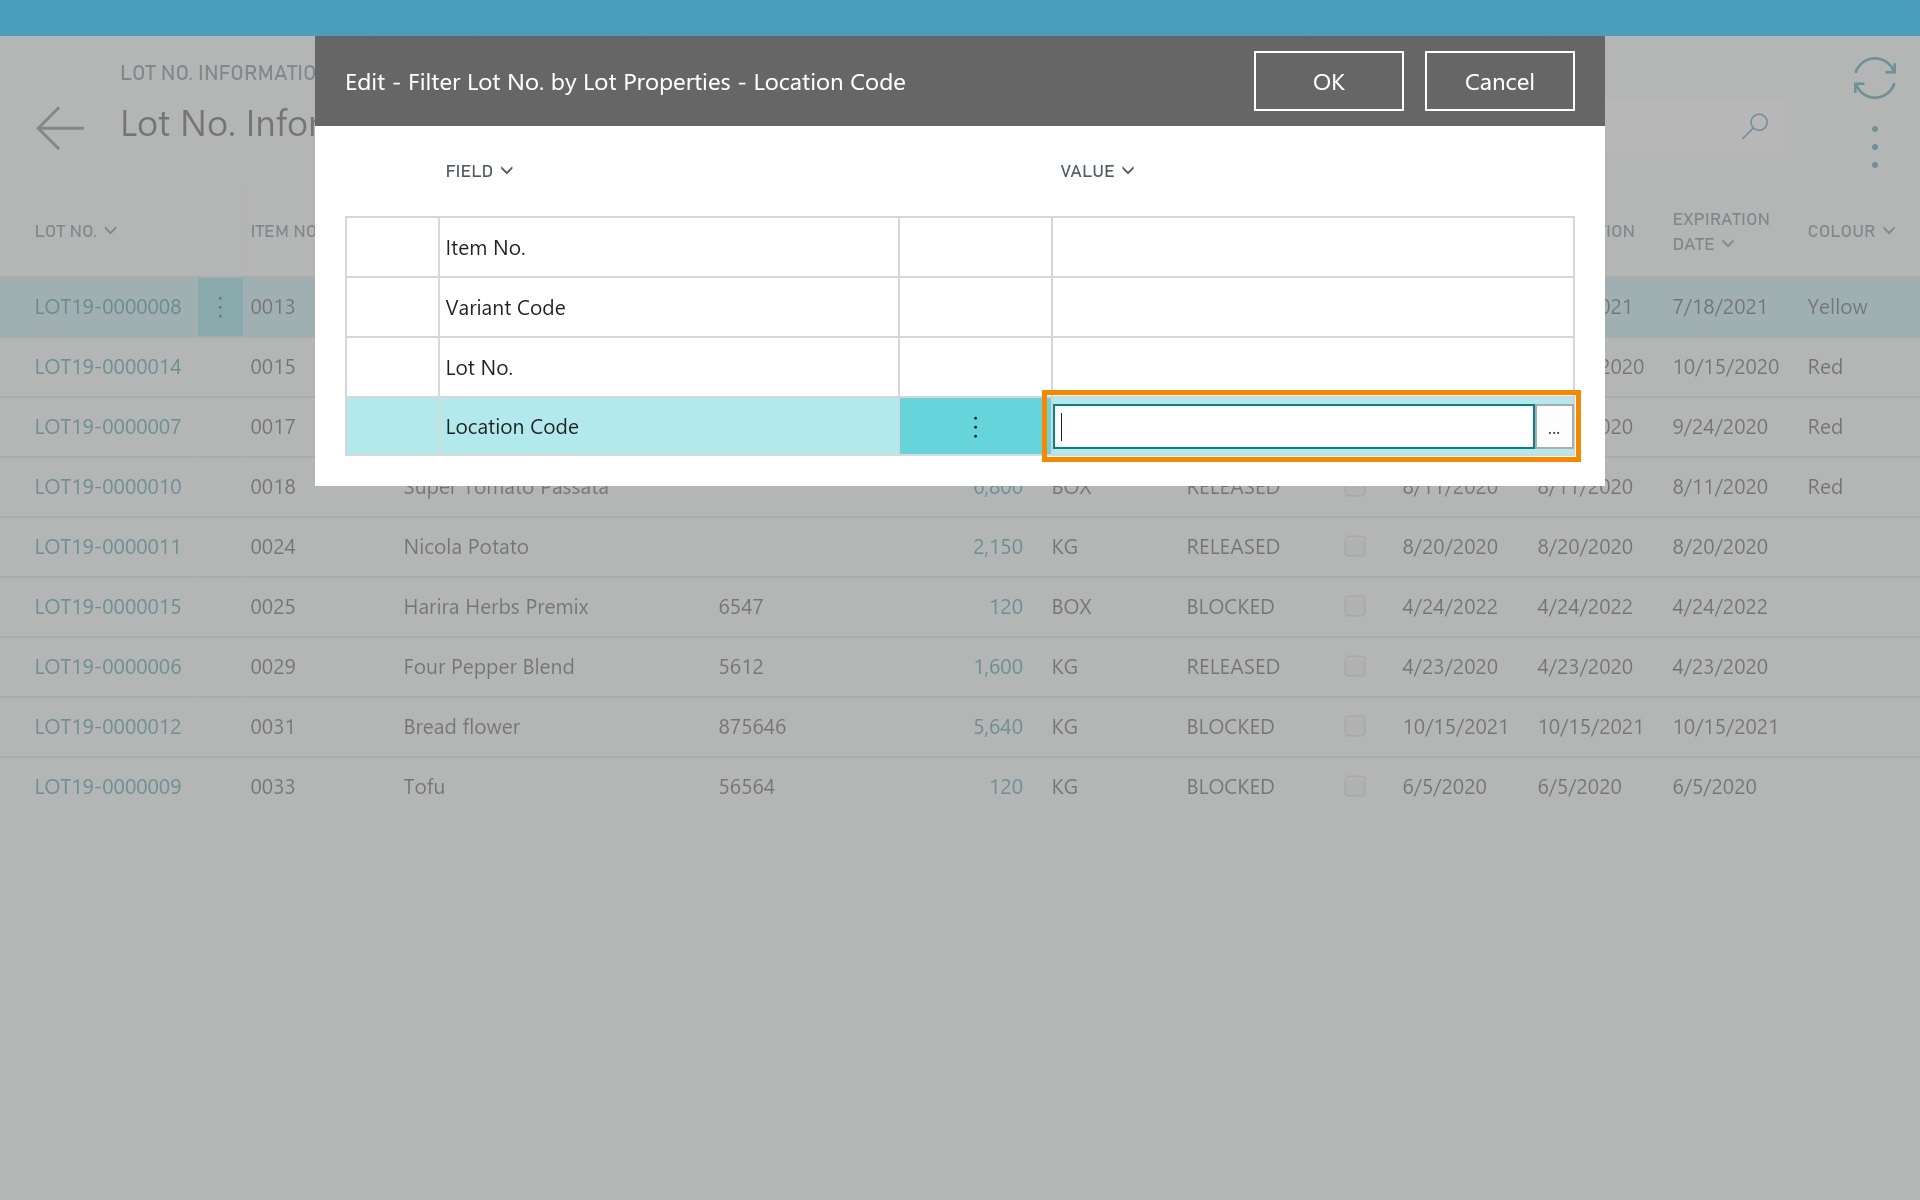Click the refresh icon at top right

(x=1874, y=78)
